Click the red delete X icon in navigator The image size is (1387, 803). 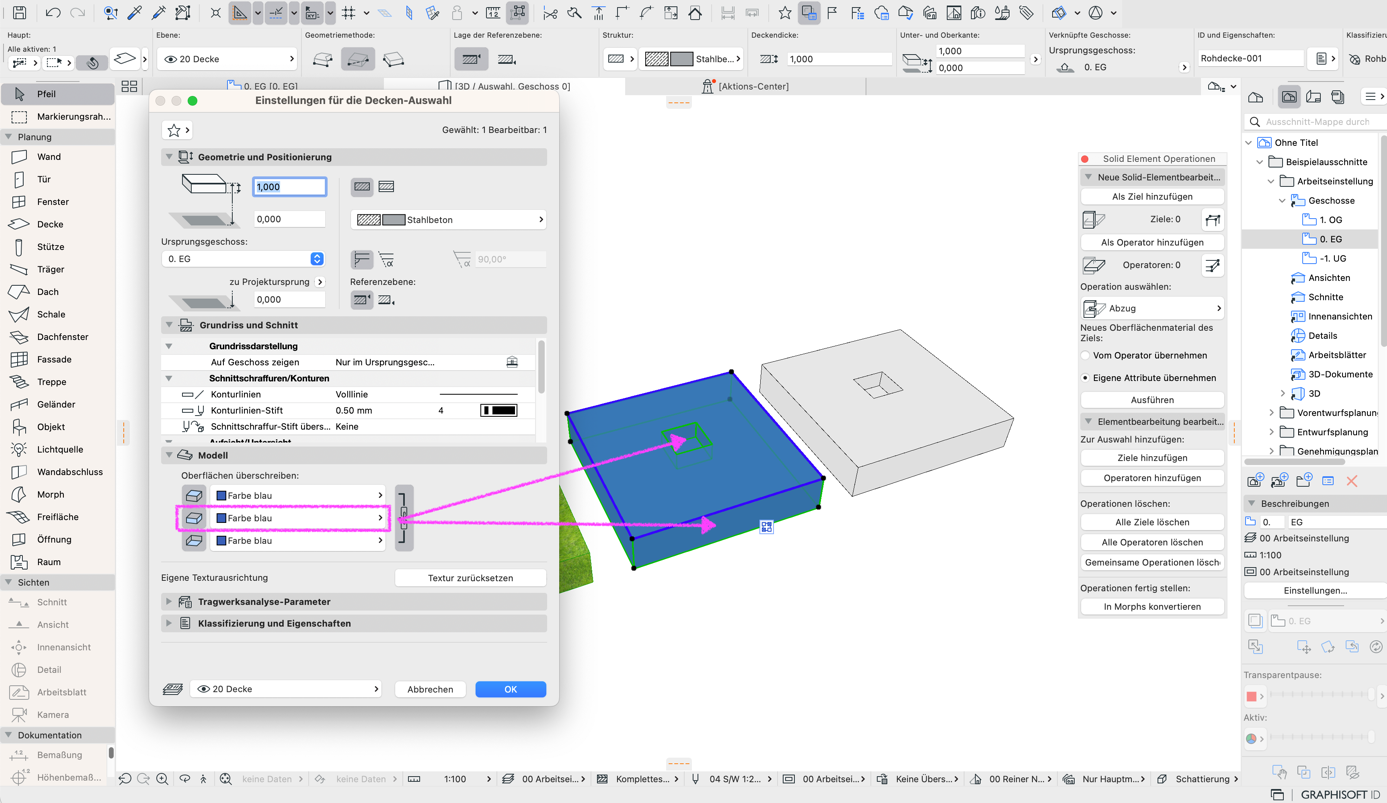point(1352,481)
